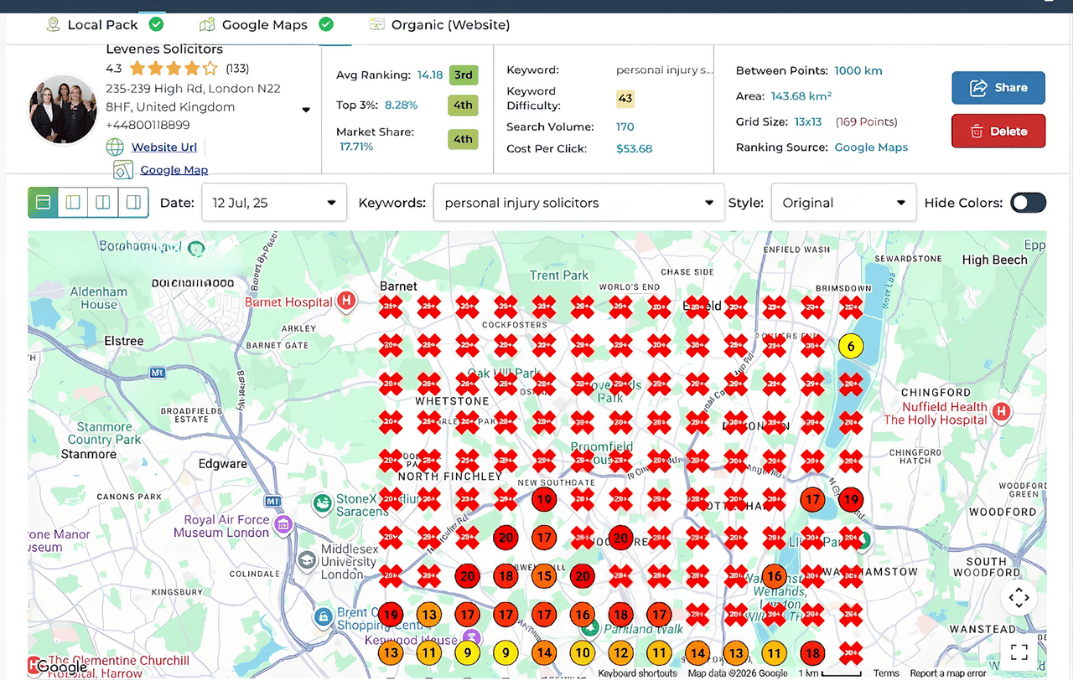Click Report a map error
This screenshot has height=680, width=1080.
[948, 673]
